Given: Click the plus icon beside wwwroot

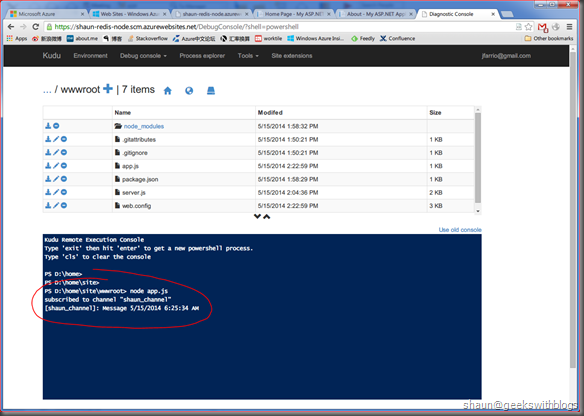Looking at the screenshot, I should coord(108,89).
